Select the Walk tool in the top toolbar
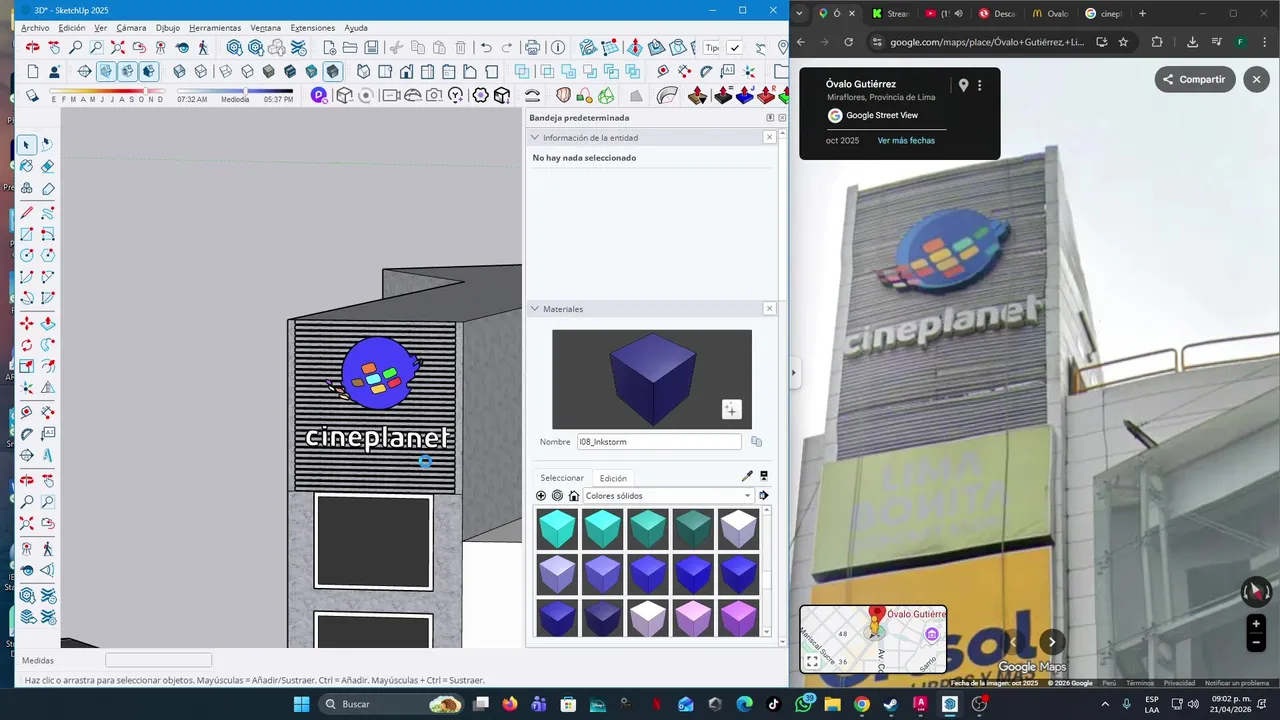1280x720 pixels. click(203, 47)
